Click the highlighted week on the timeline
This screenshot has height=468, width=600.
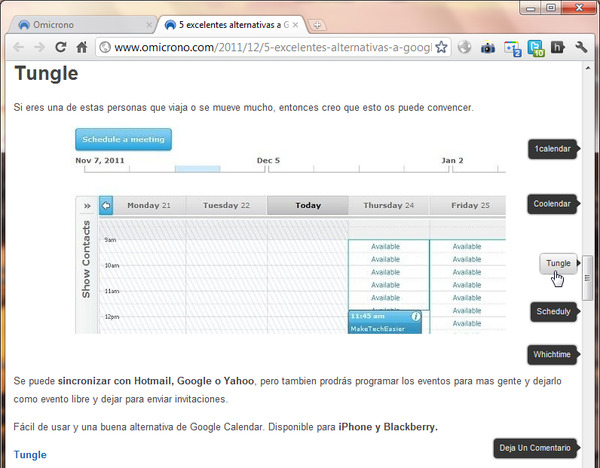point(197,169)
